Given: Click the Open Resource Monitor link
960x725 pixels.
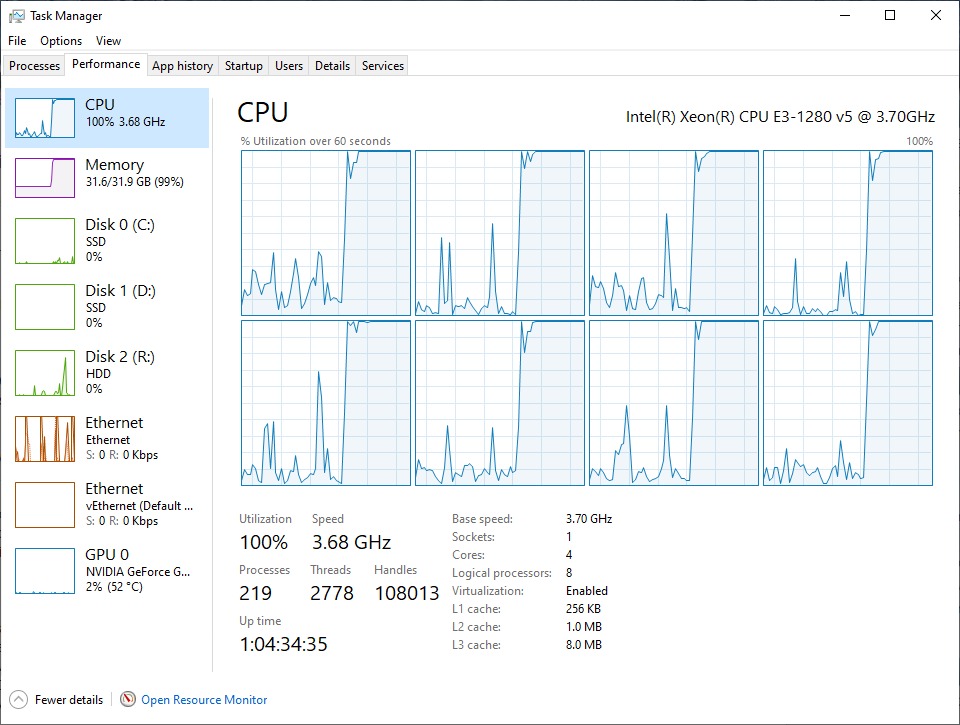Looking at the screenshot, I should click(204, 700).
